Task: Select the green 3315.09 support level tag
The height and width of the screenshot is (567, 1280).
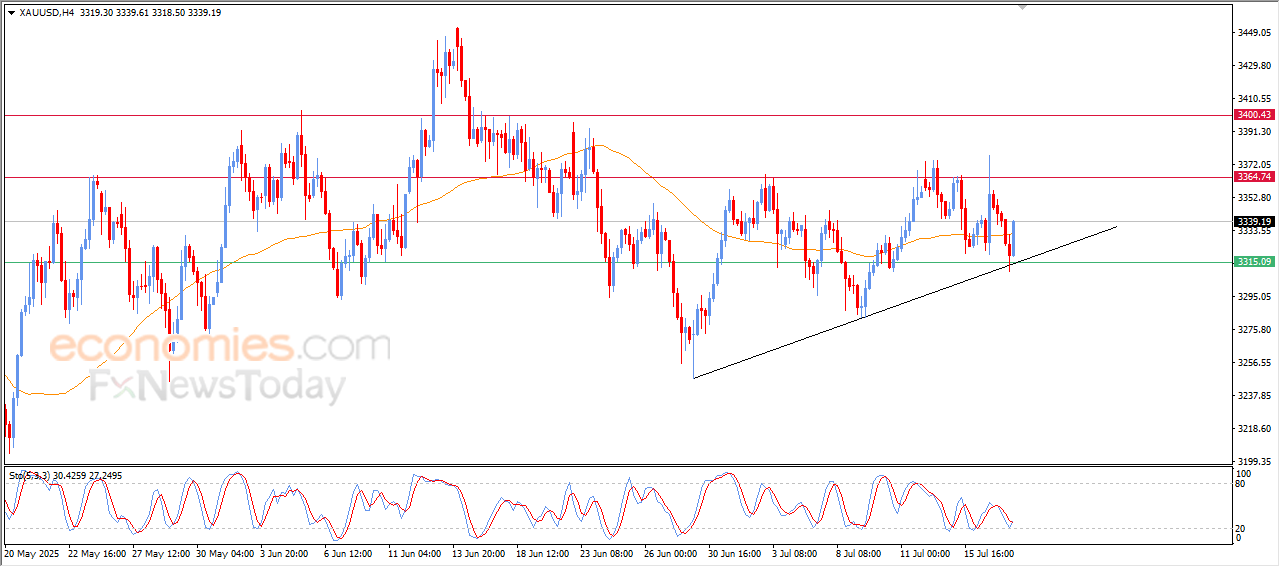Action: pyautogui.click(x=1254, y=262)
